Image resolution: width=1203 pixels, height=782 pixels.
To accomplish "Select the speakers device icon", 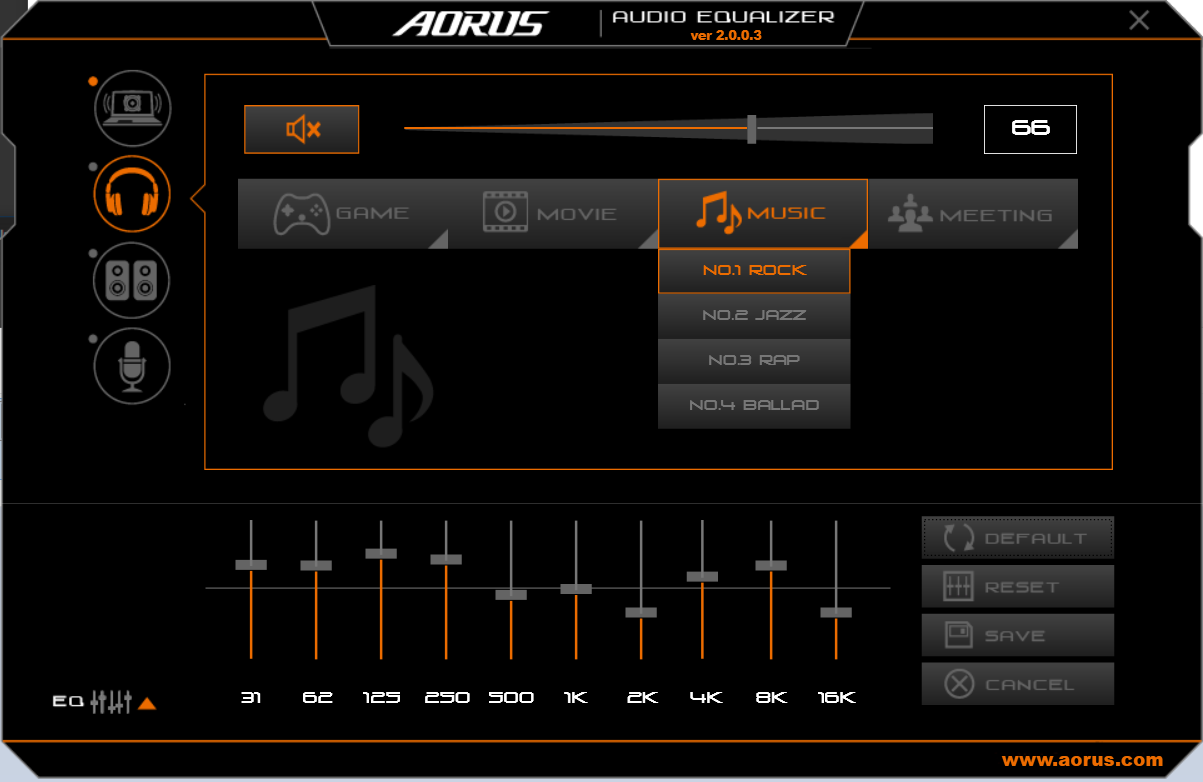I will pos(133,280).
